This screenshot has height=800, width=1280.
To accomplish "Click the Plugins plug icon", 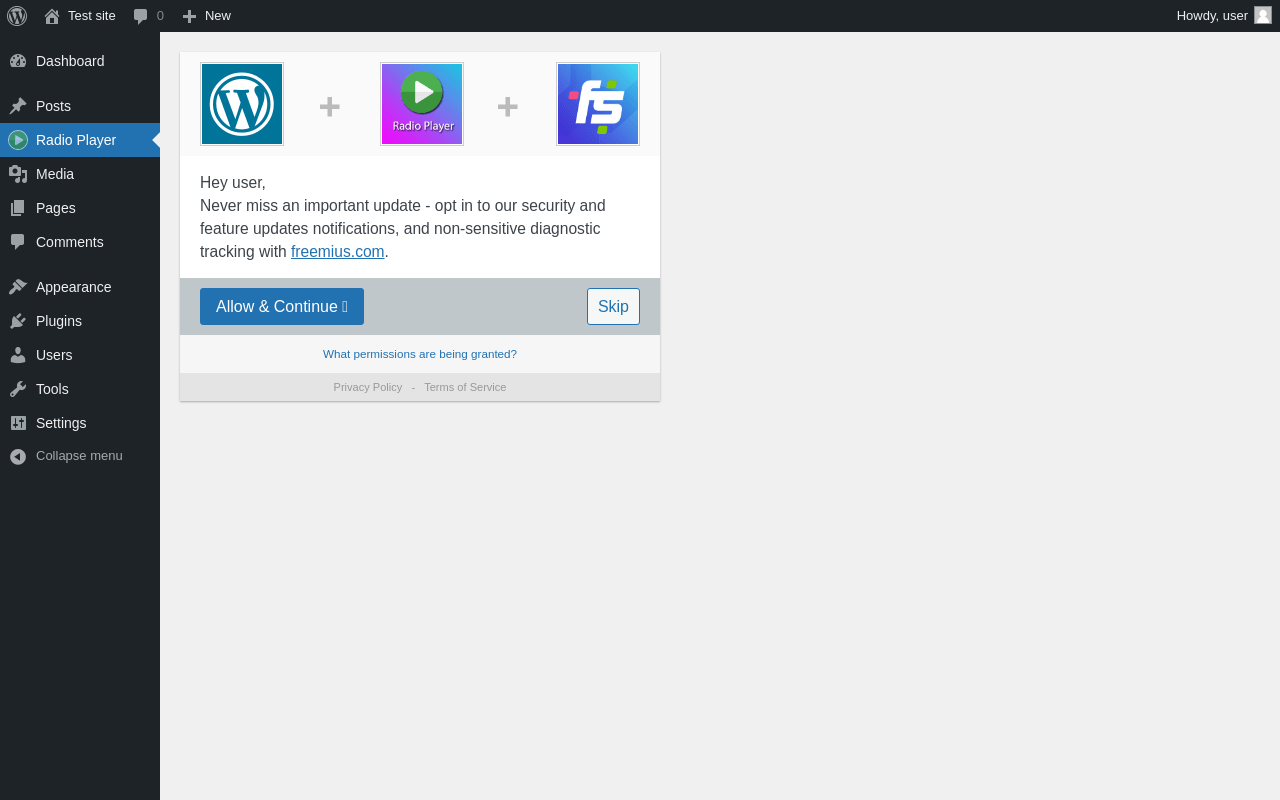I will 18,321.
